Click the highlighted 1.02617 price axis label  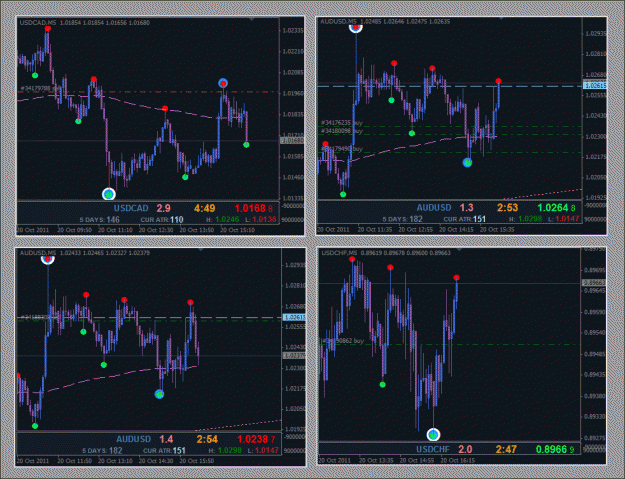coord(294,317)
